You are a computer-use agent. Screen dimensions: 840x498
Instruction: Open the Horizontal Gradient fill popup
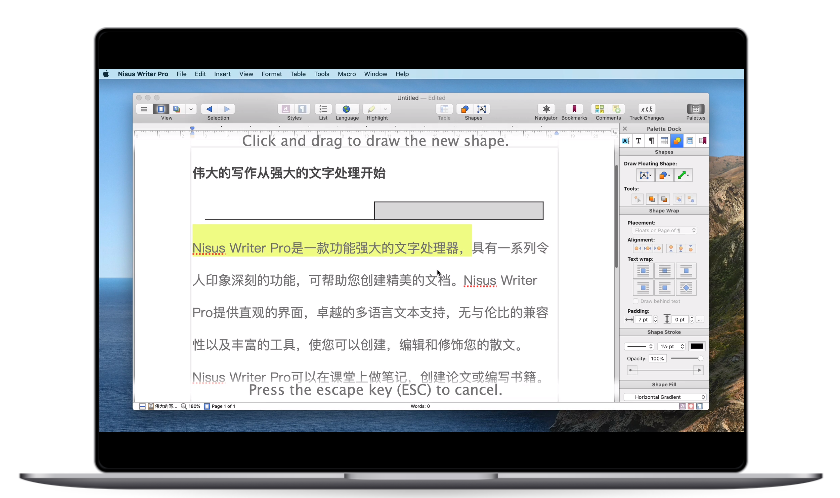point(664,397)
